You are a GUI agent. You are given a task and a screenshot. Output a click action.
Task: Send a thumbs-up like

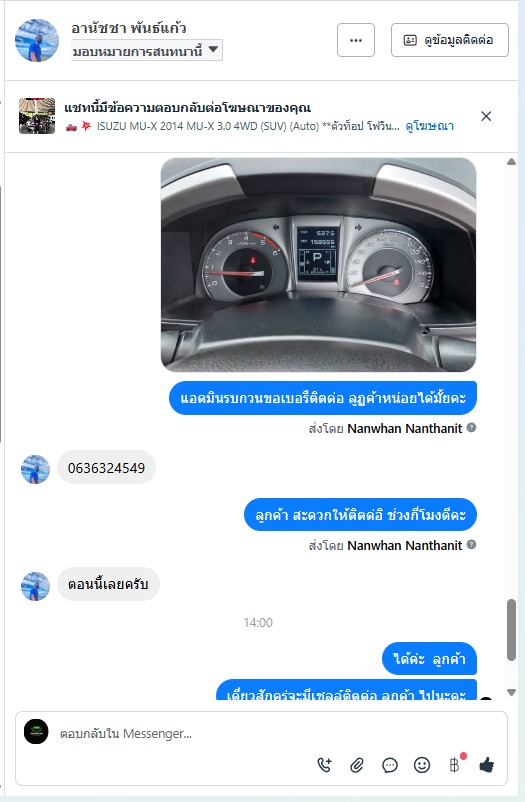pyautogui.click(x=487, y=765)
